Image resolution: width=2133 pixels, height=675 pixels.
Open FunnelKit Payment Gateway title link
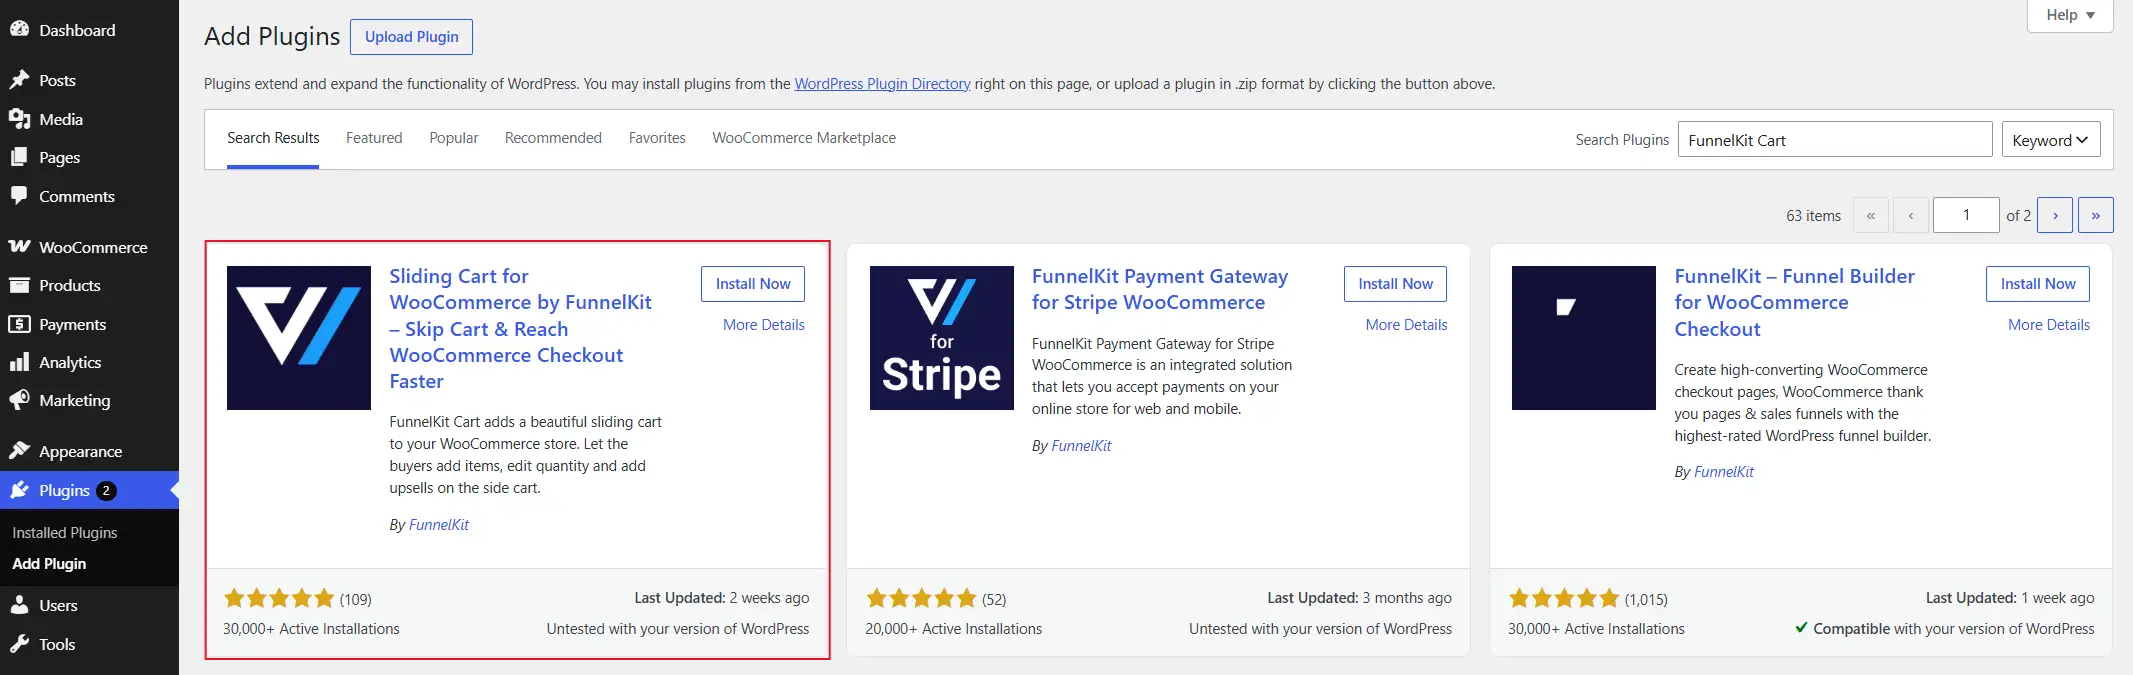point(1160,289)
